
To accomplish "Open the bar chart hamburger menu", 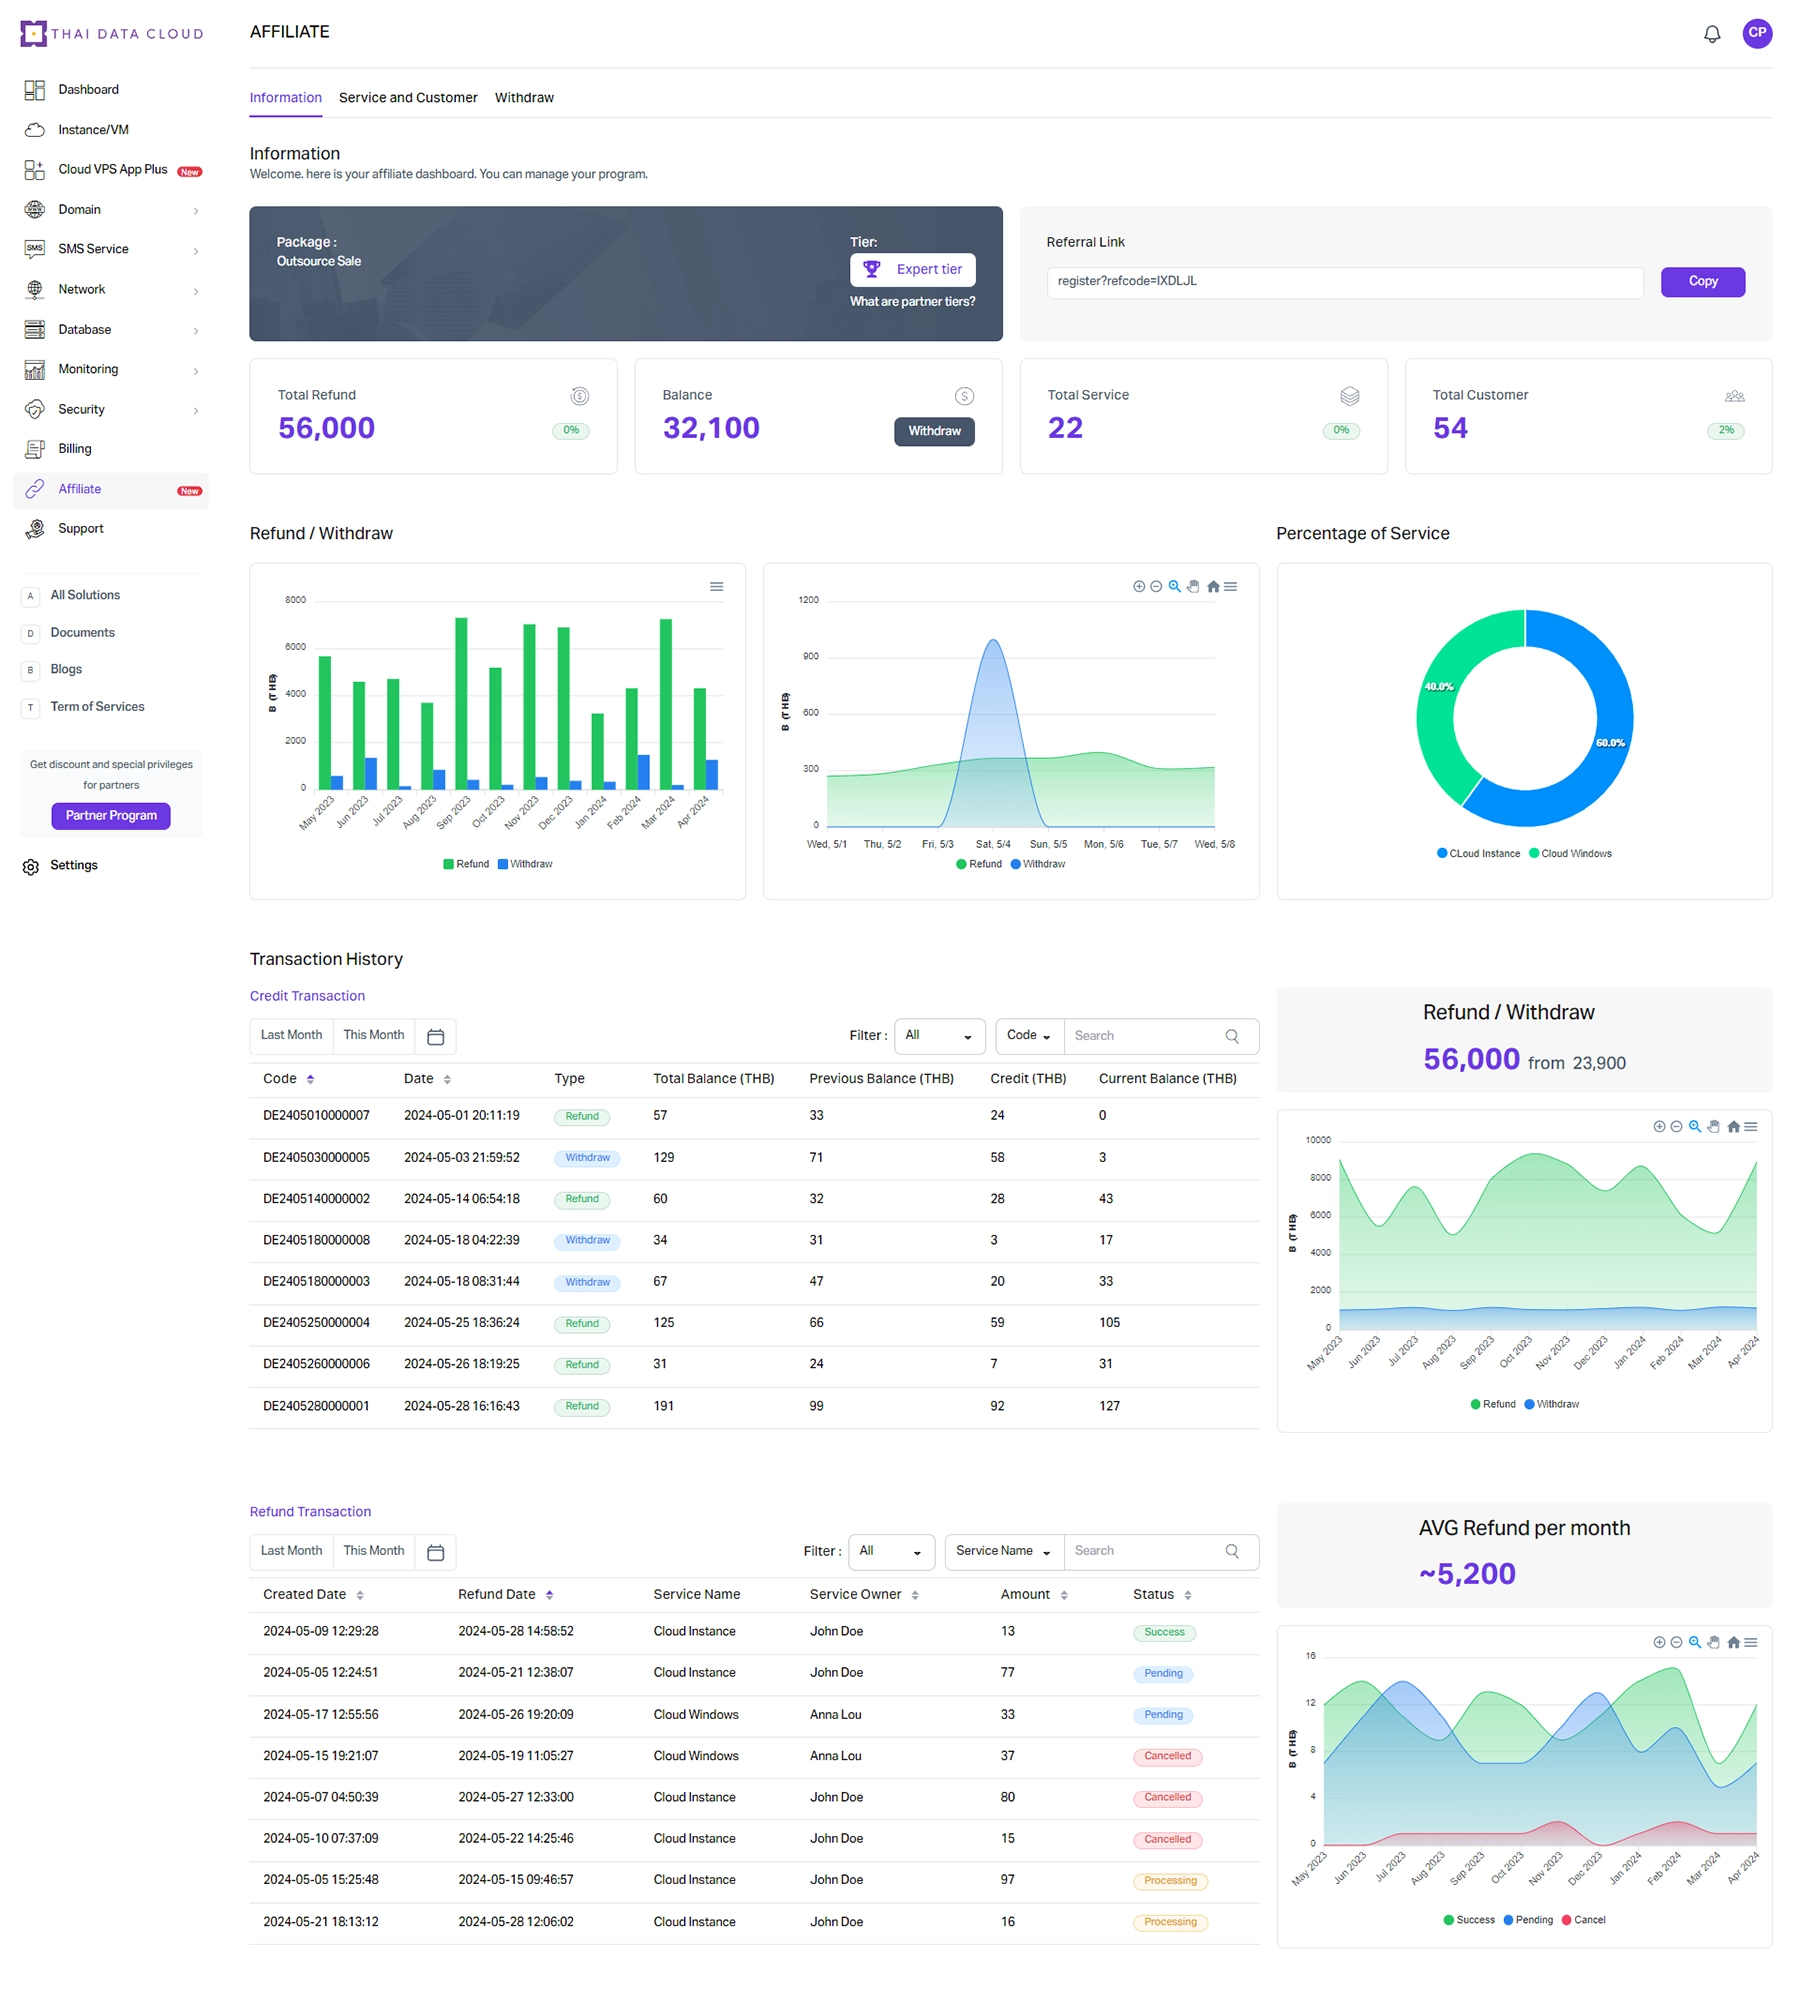I will pyautogui.click(x=716, y=587).
